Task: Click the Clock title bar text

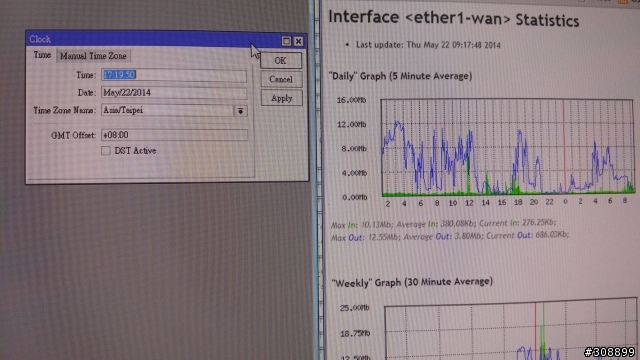Action: click(x=40, y=39)
